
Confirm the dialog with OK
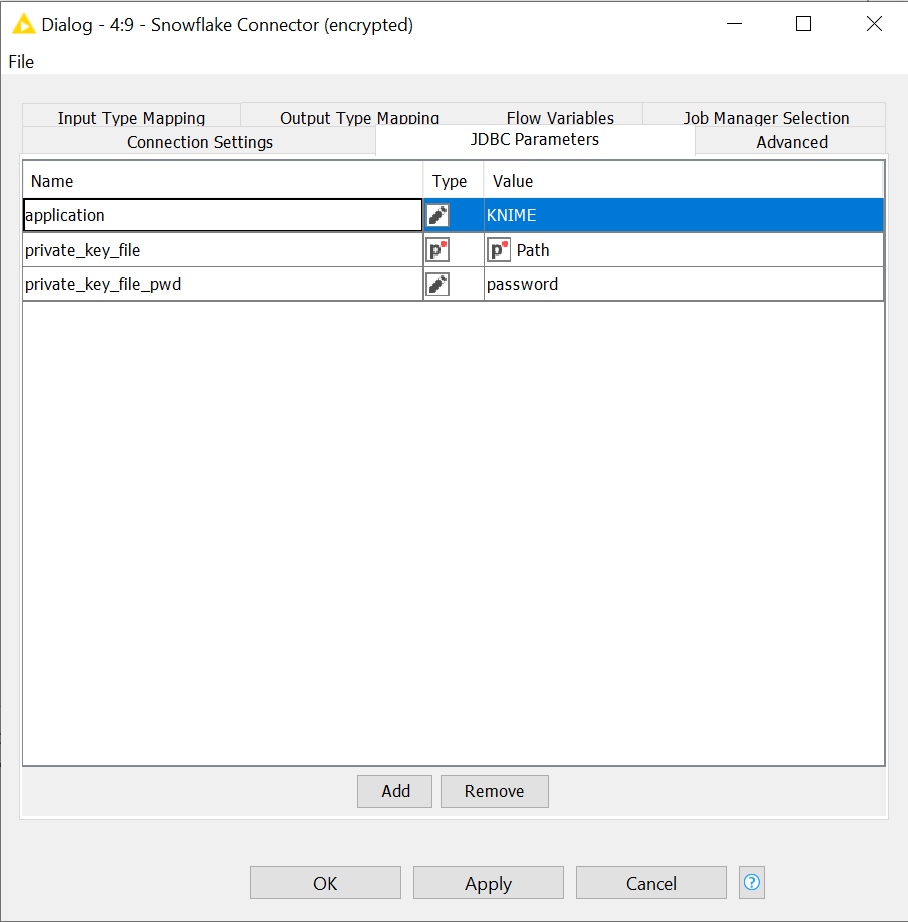325,883
